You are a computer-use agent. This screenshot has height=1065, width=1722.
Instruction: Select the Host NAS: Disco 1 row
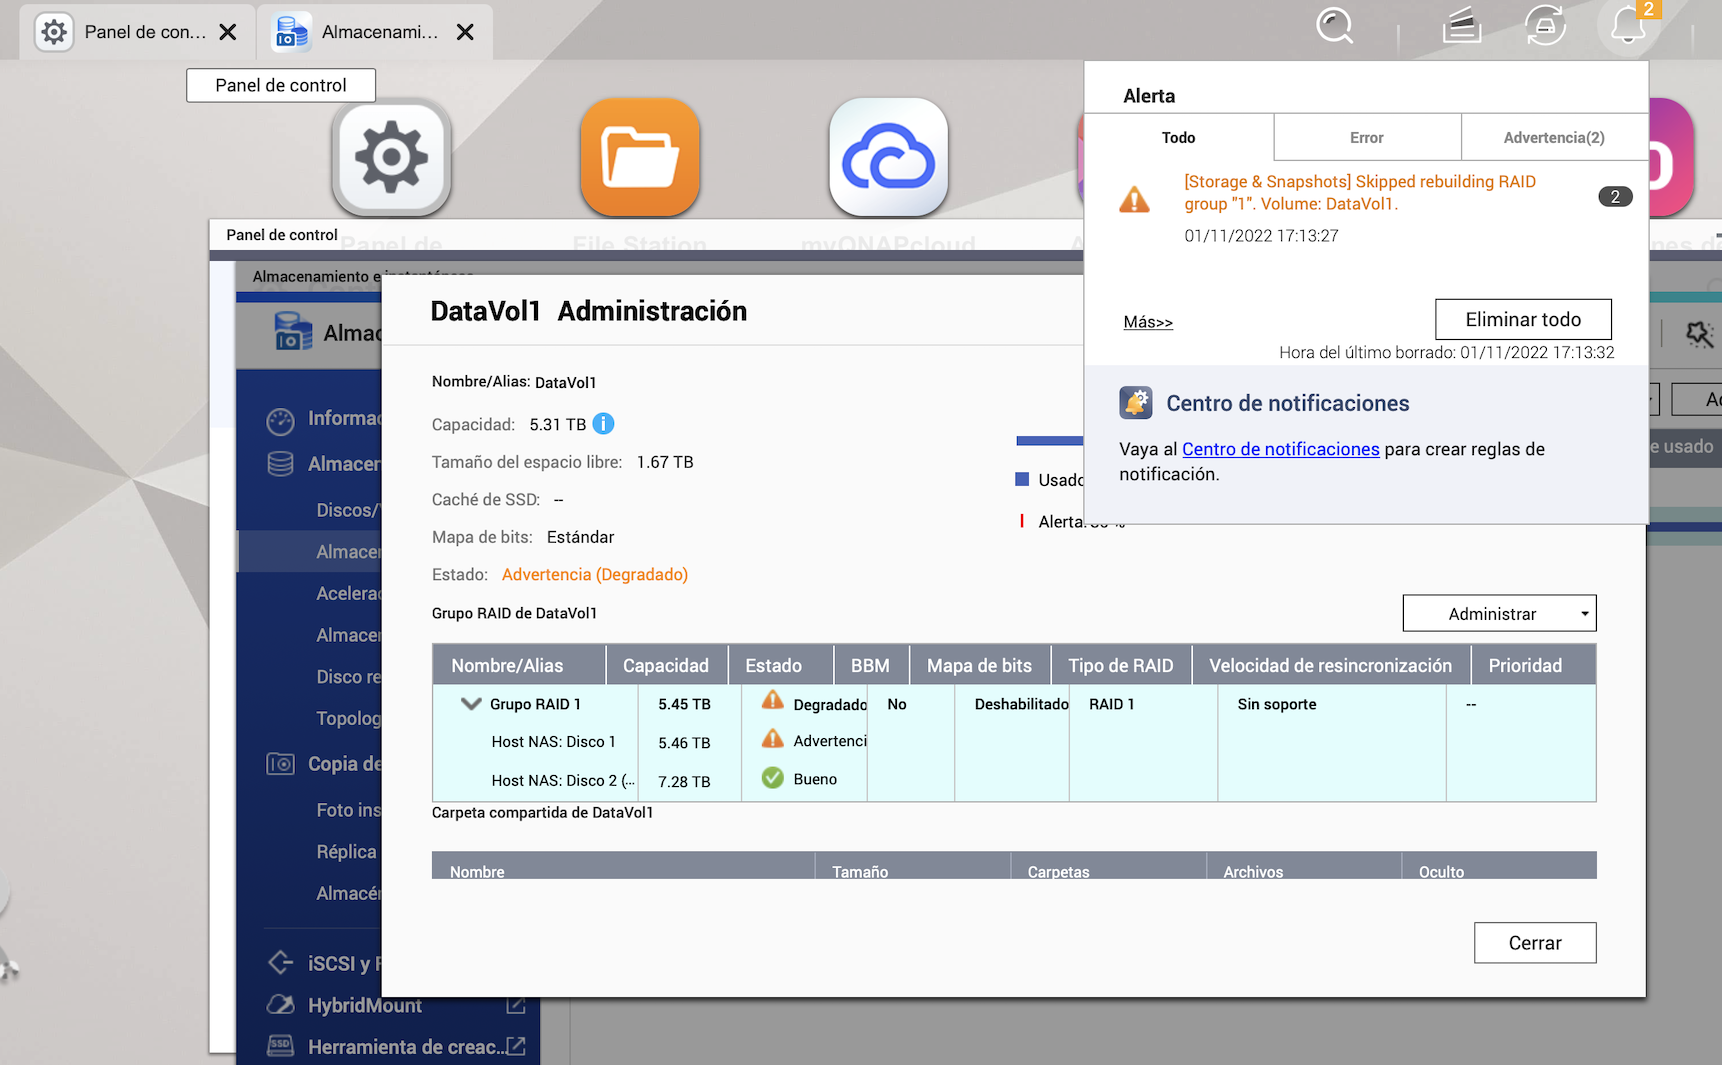click(553, 742)
